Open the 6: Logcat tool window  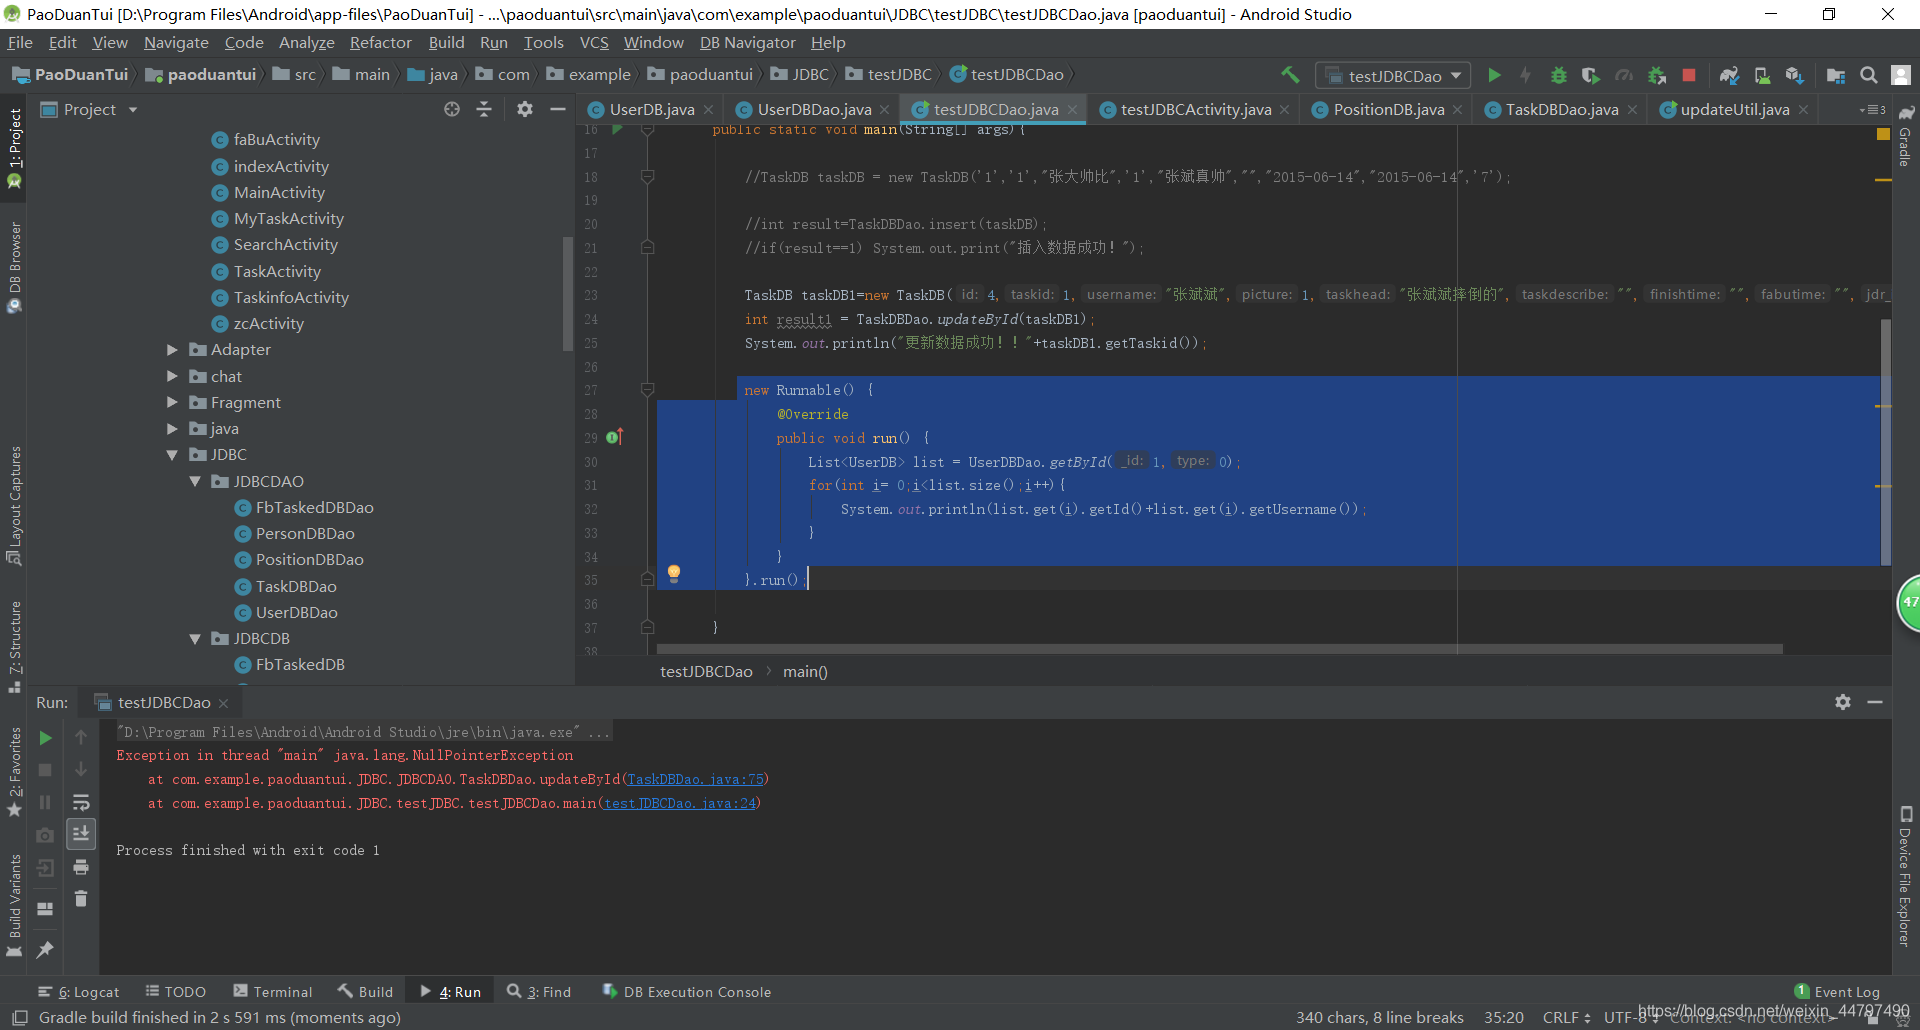[79, 992]
